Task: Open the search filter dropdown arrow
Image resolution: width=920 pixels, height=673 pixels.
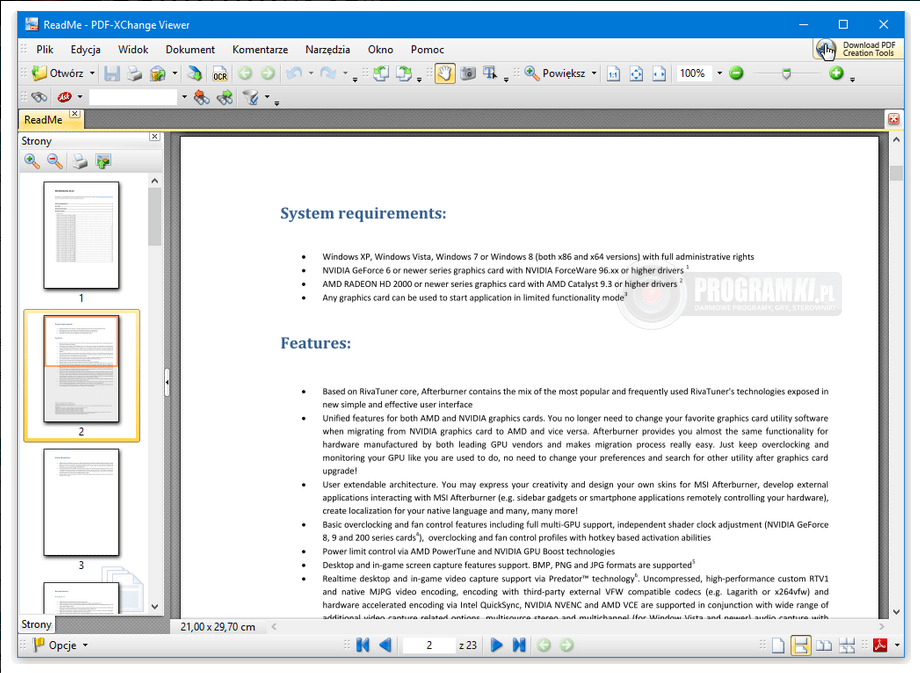Action: coord(267,97)
